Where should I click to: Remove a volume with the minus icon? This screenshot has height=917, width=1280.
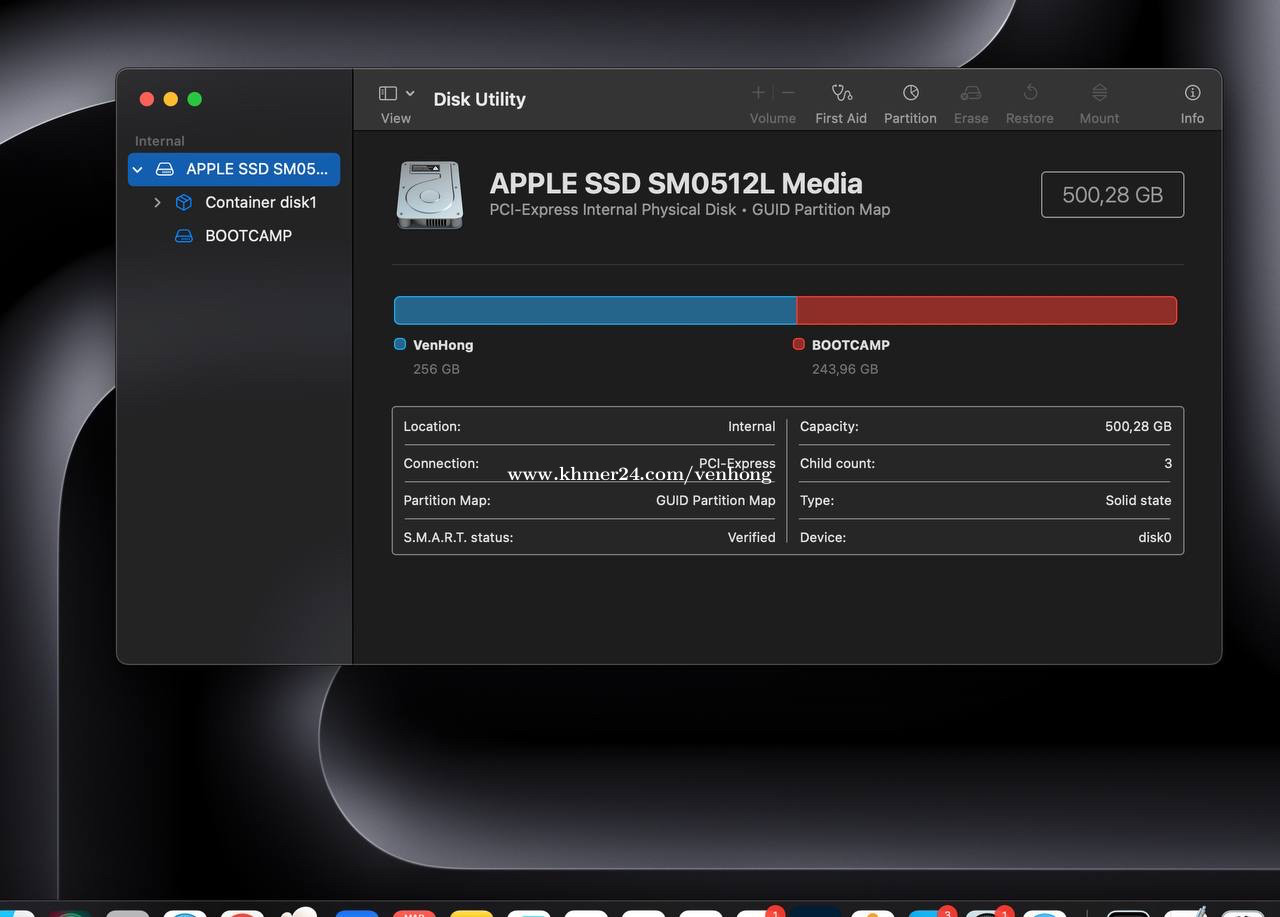pyautogui.click(x=788, y=92)
